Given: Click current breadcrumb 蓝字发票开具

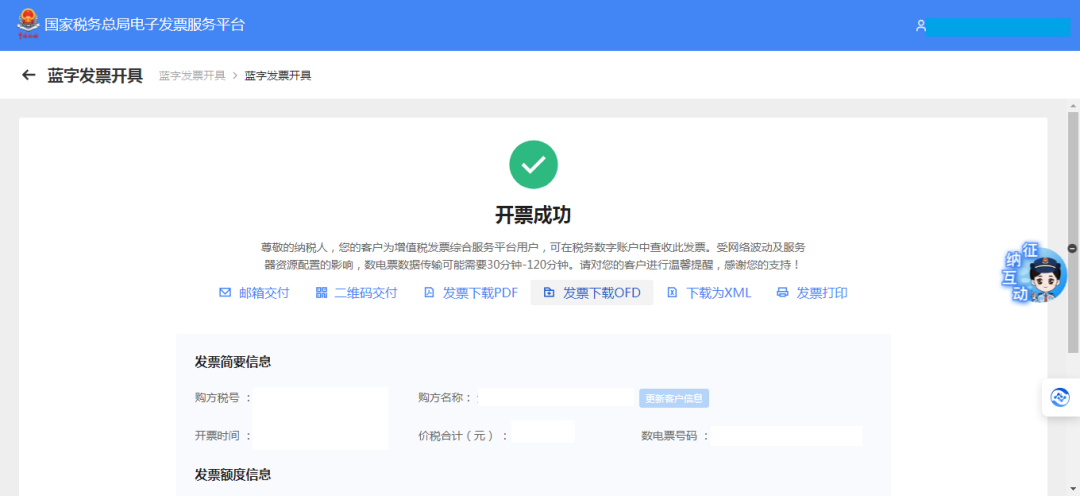Looking at the screenshot, I should [x=278, y=75].
